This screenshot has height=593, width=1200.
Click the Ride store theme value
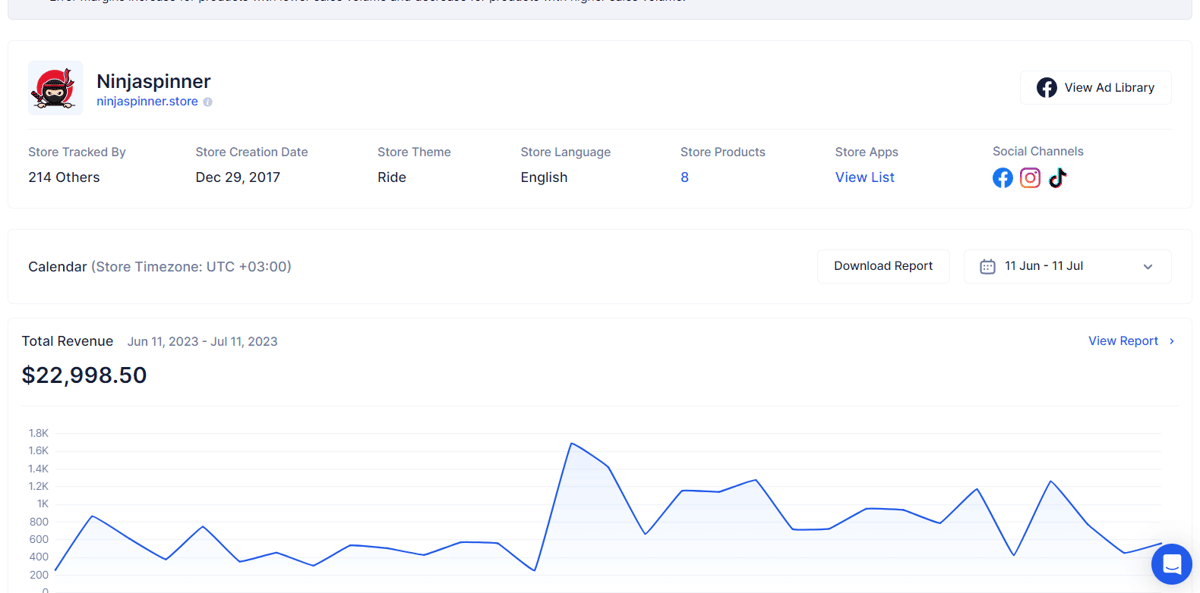tap(392, 177)
